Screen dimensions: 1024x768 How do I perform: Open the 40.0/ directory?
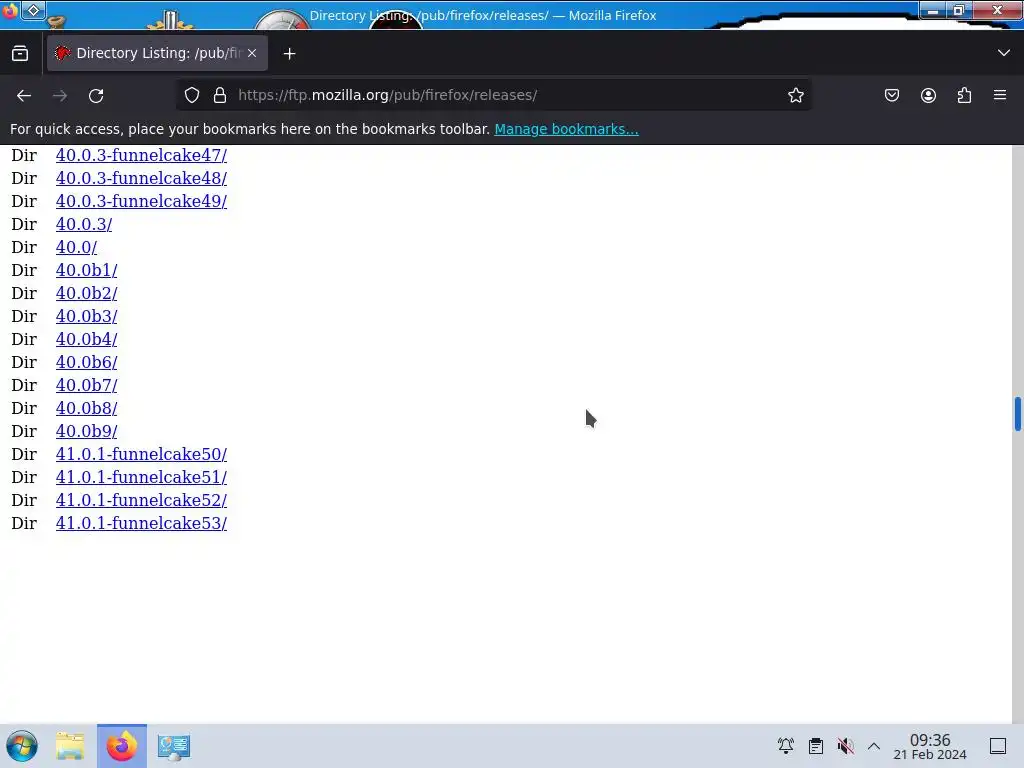click(x=76, y=248)
